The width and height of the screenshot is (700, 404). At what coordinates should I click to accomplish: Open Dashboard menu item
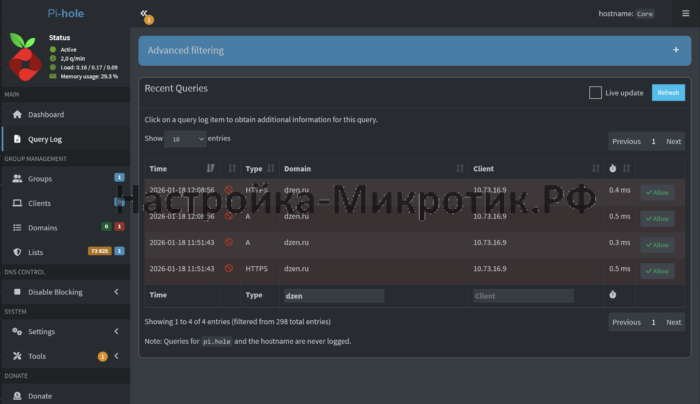[x=66, y=114]
